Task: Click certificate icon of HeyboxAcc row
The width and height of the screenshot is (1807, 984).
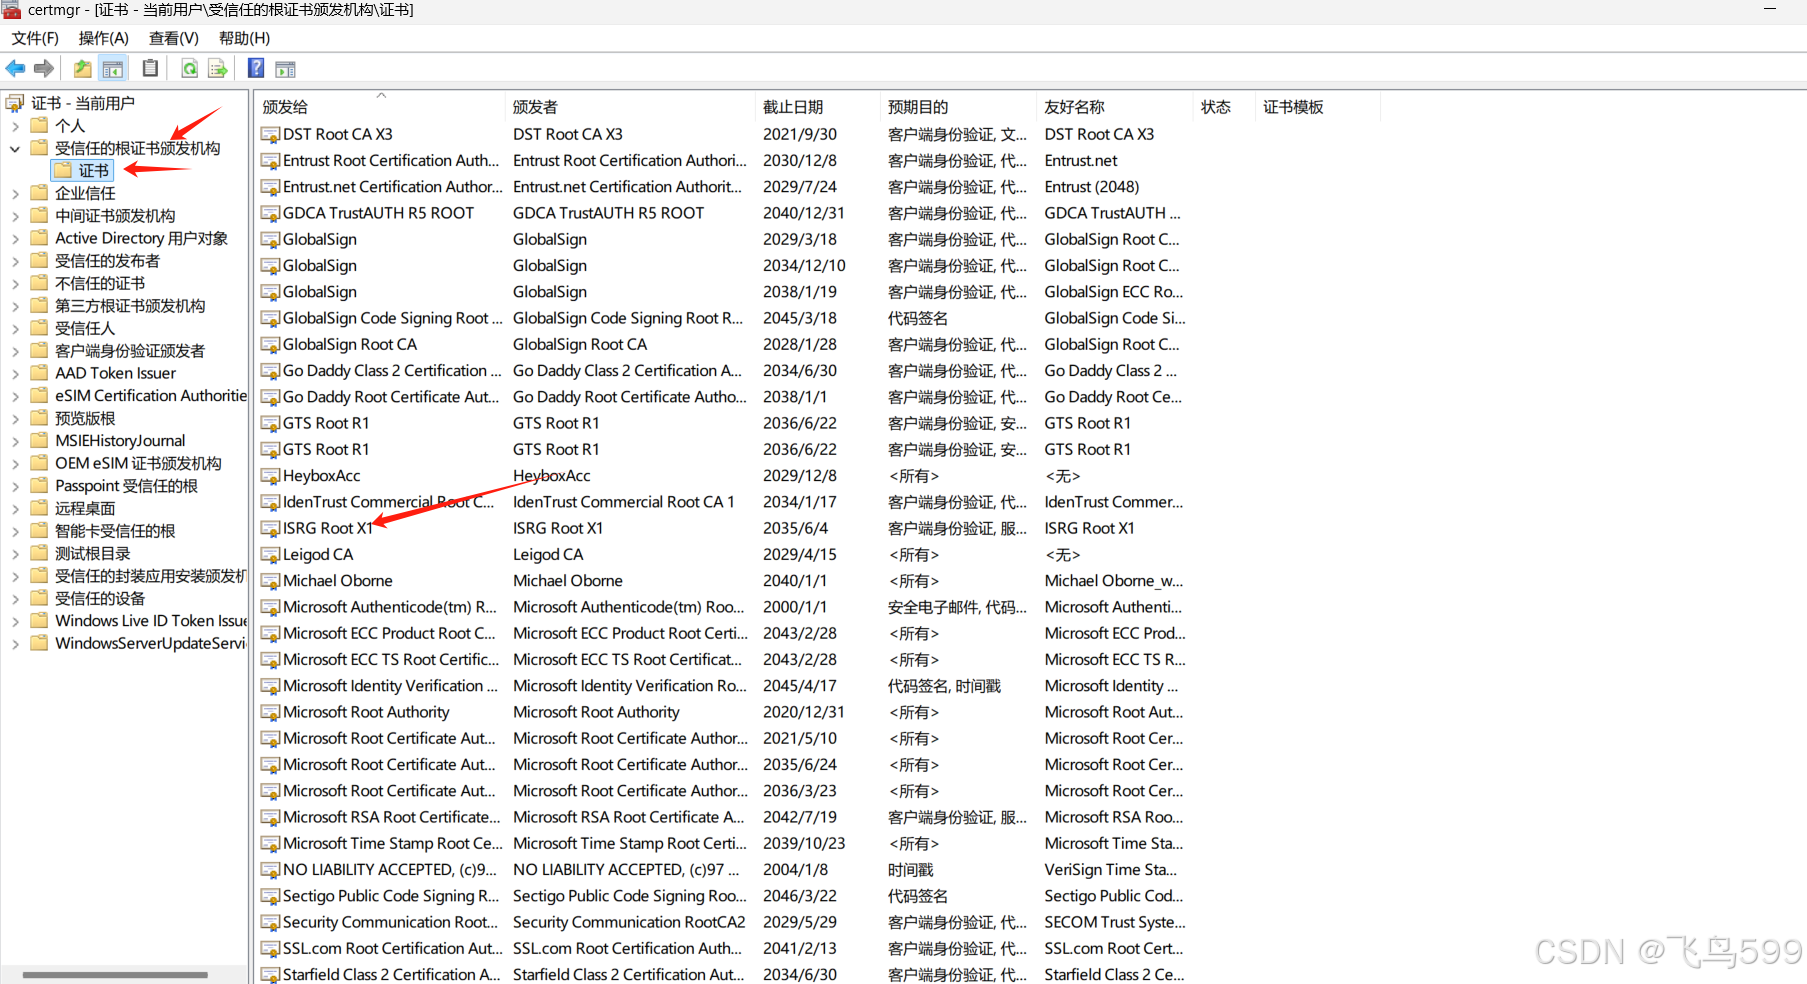Action: point(270,476)
